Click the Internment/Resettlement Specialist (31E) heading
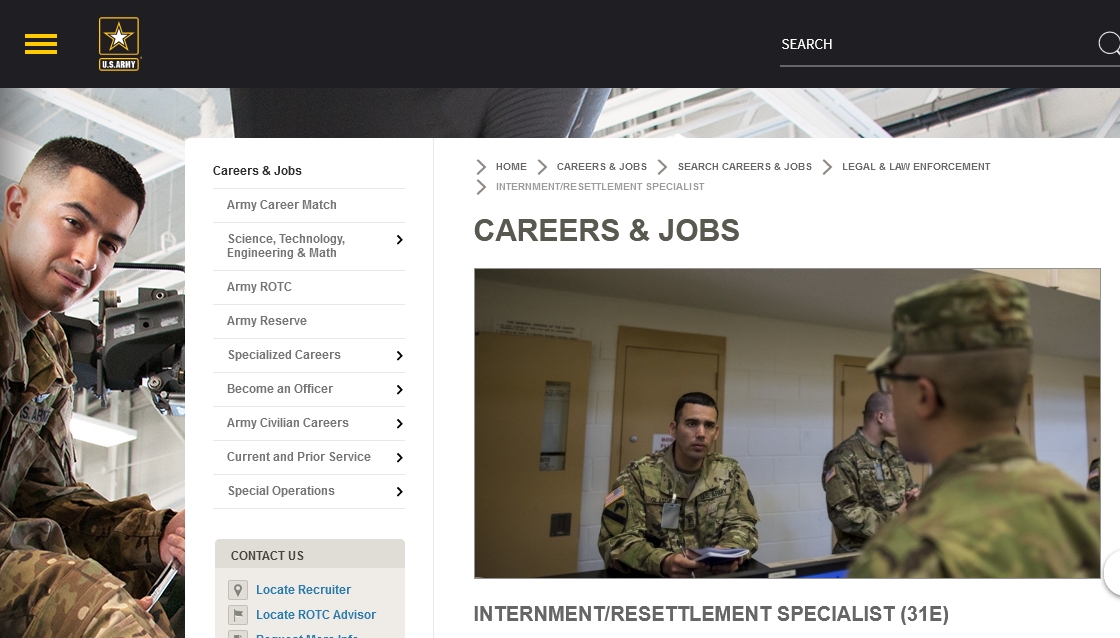 [711, 614]
